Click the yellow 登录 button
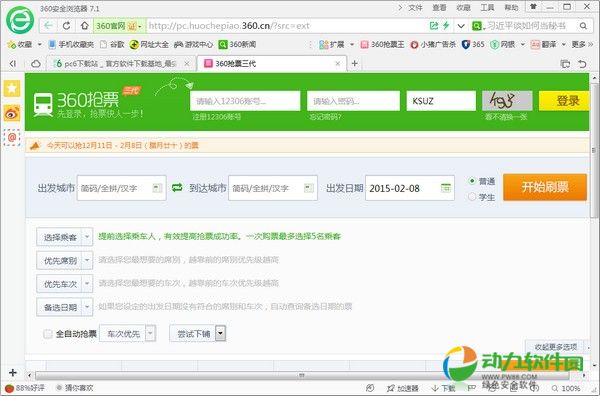Viewport: 600px width, 396px height. (564, 101)
